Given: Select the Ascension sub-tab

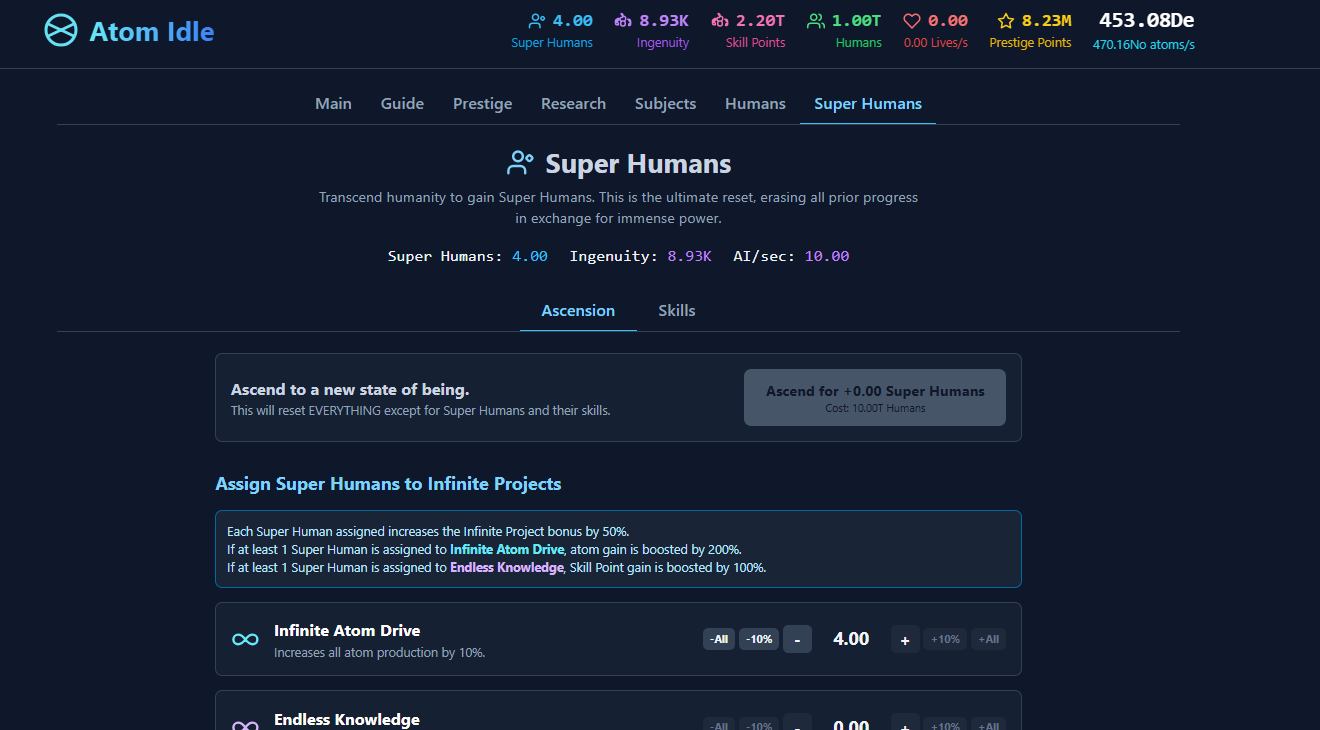Looking at the screenshot, I should (x=578, y=311).
